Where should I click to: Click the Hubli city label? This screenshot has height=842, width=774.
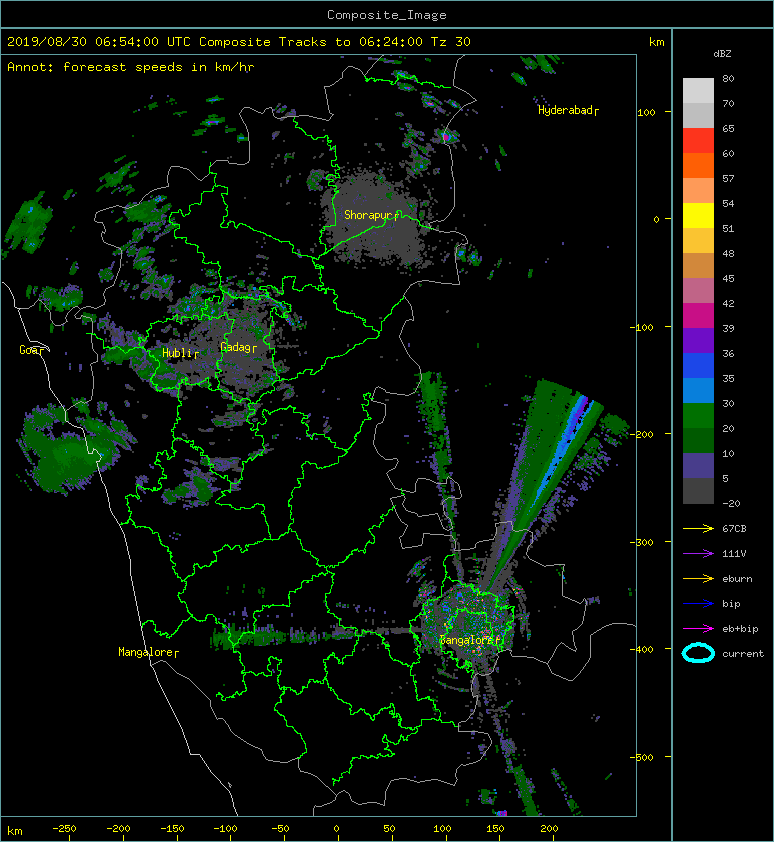(x=180, y=353)
